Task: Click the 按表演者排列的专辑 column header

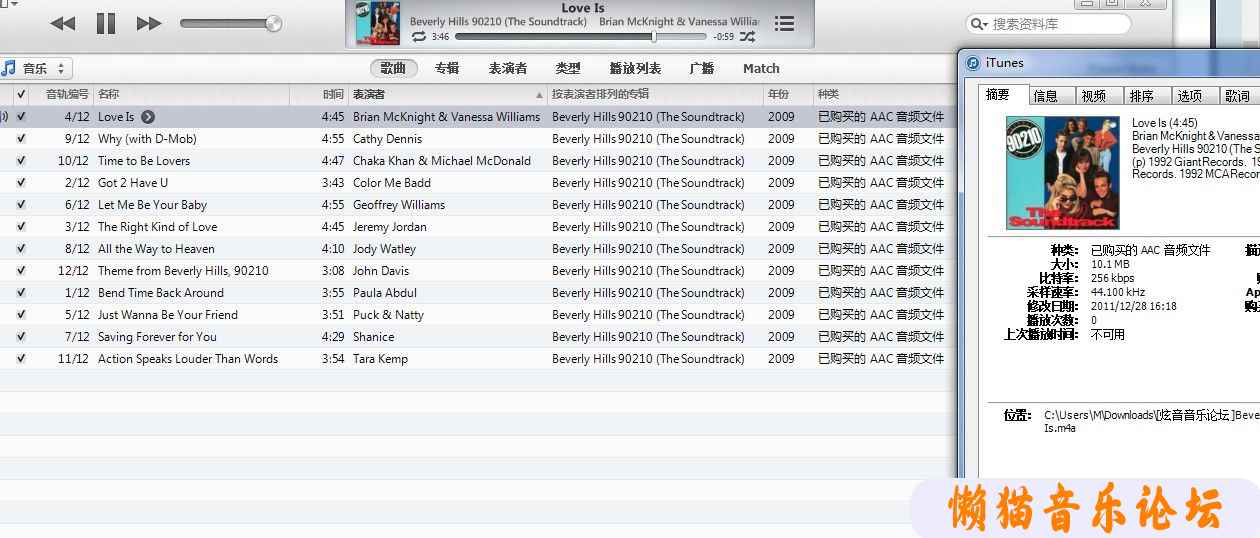Action: coord(655,94)
